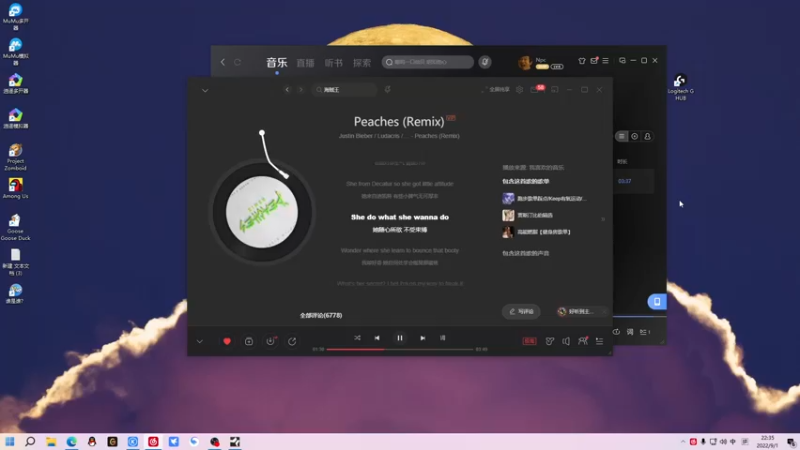This screenshot has height=450, width=800.
Task: Show hidden system tray icons chevron
Action: click(x=683, y=442)
